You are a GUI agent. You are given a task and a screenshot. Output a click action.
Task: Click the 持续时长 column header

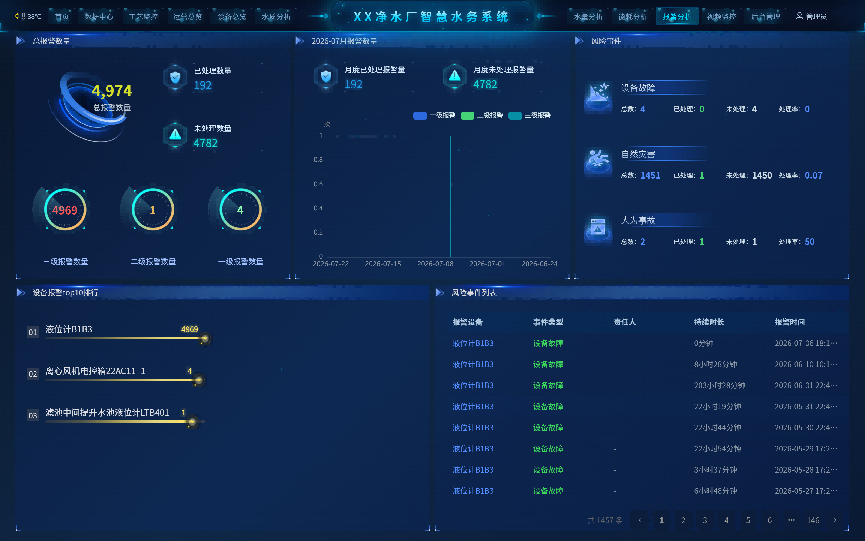pyautogui.click(x=709, y=322)
